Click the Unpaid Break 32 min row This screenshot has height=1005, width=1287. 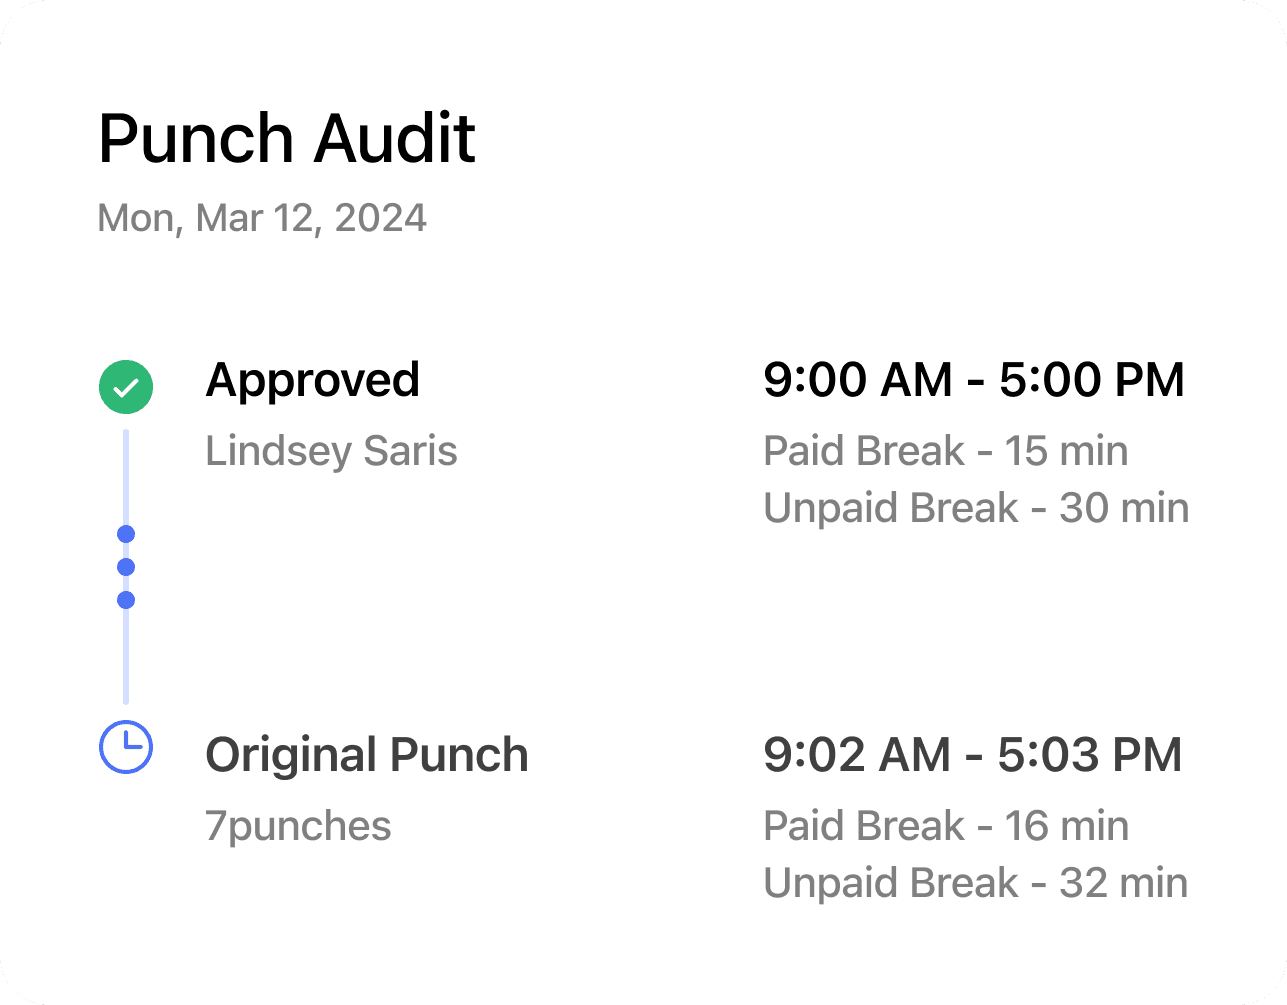click(975, 883)
